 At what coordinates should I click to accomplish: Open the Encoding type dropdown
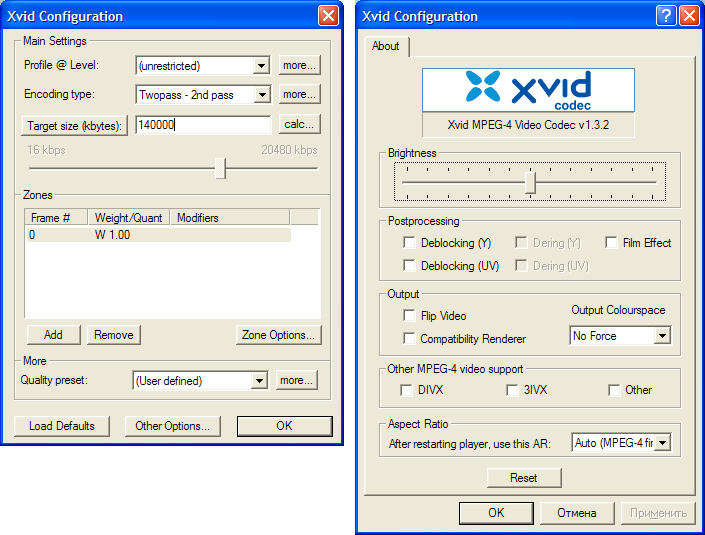262,95
